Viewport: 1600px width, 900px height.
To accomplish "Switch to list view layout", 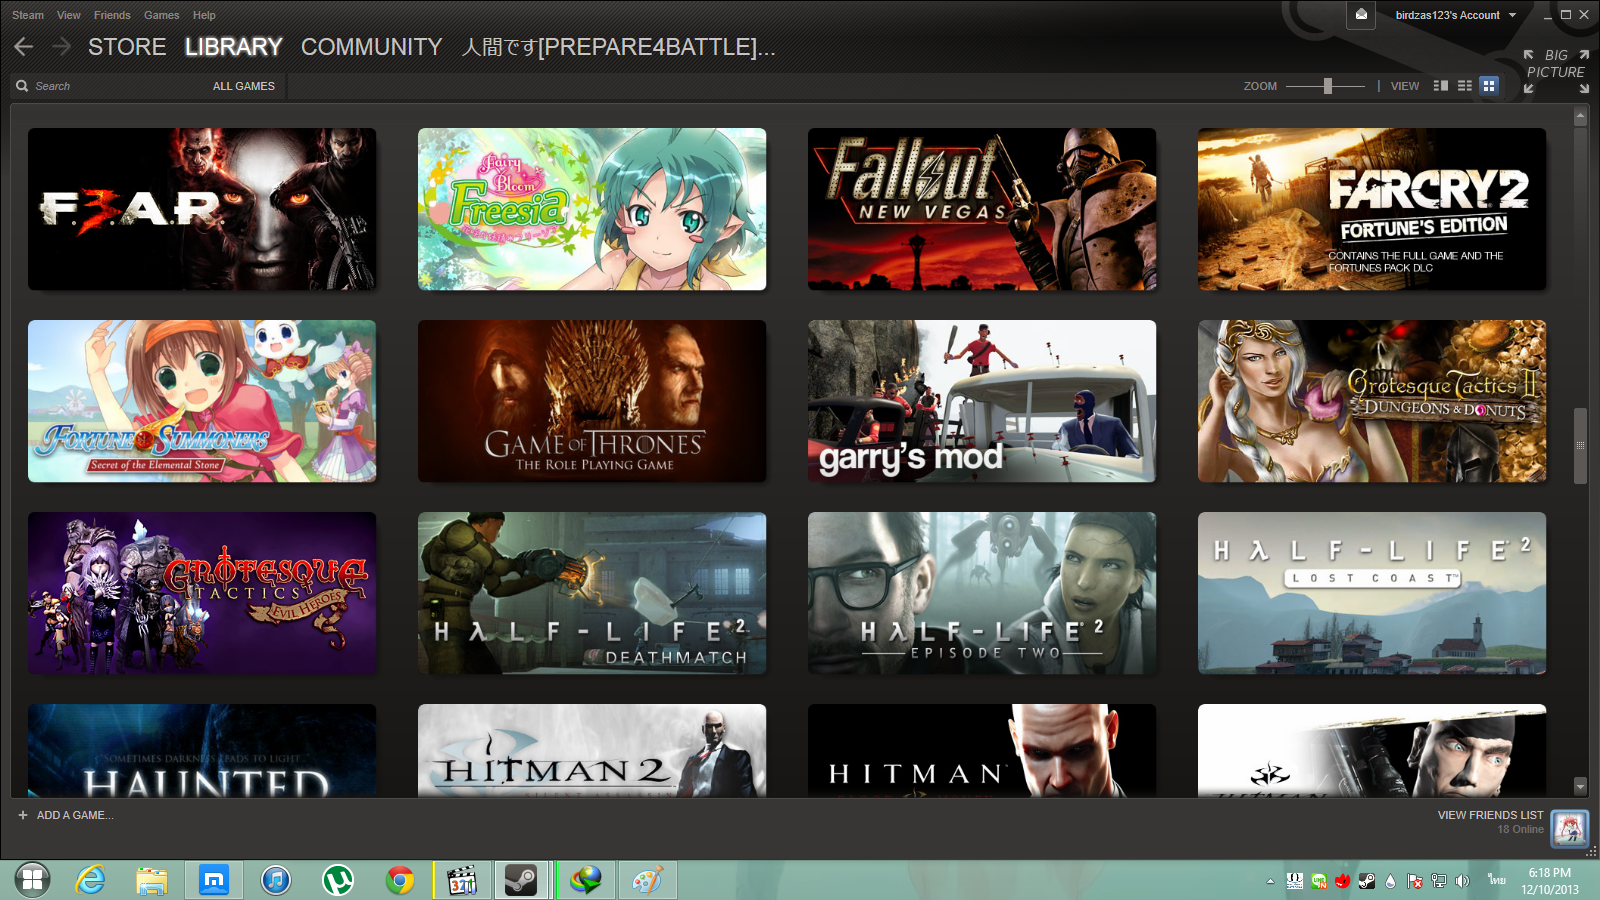I will click(x=1465, y=86).
